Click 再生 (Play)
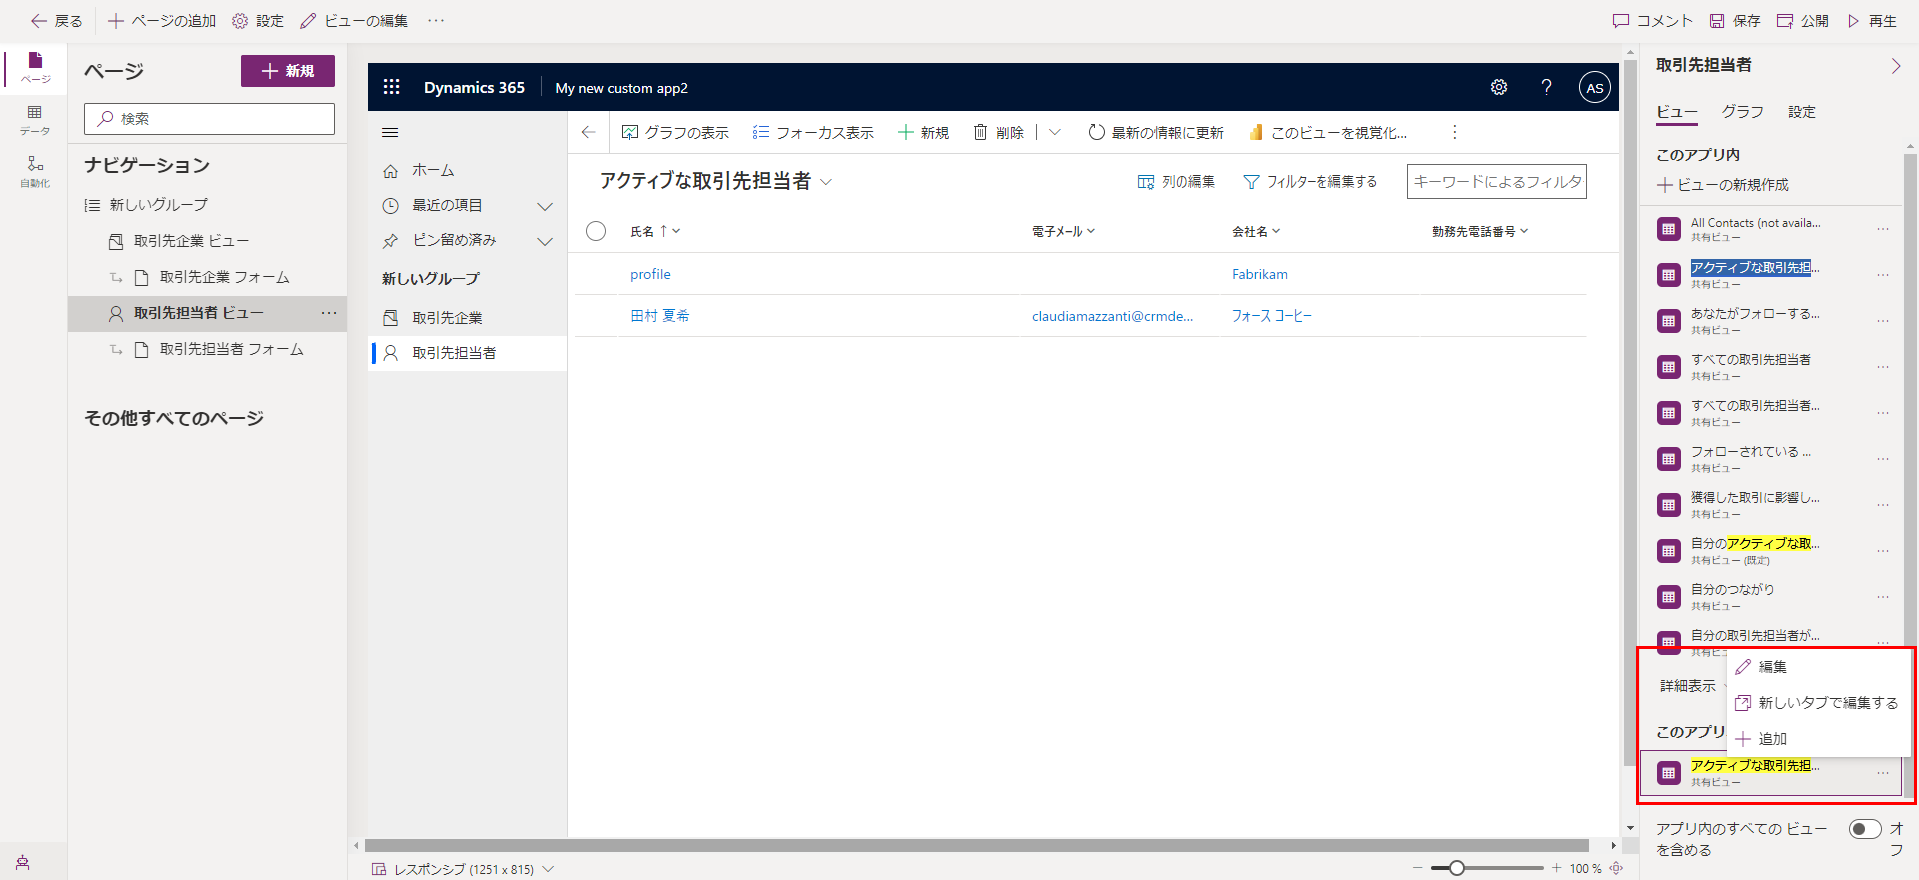Image resolution: width=1919 pixels, height=880 pixels. (1872, 20)
